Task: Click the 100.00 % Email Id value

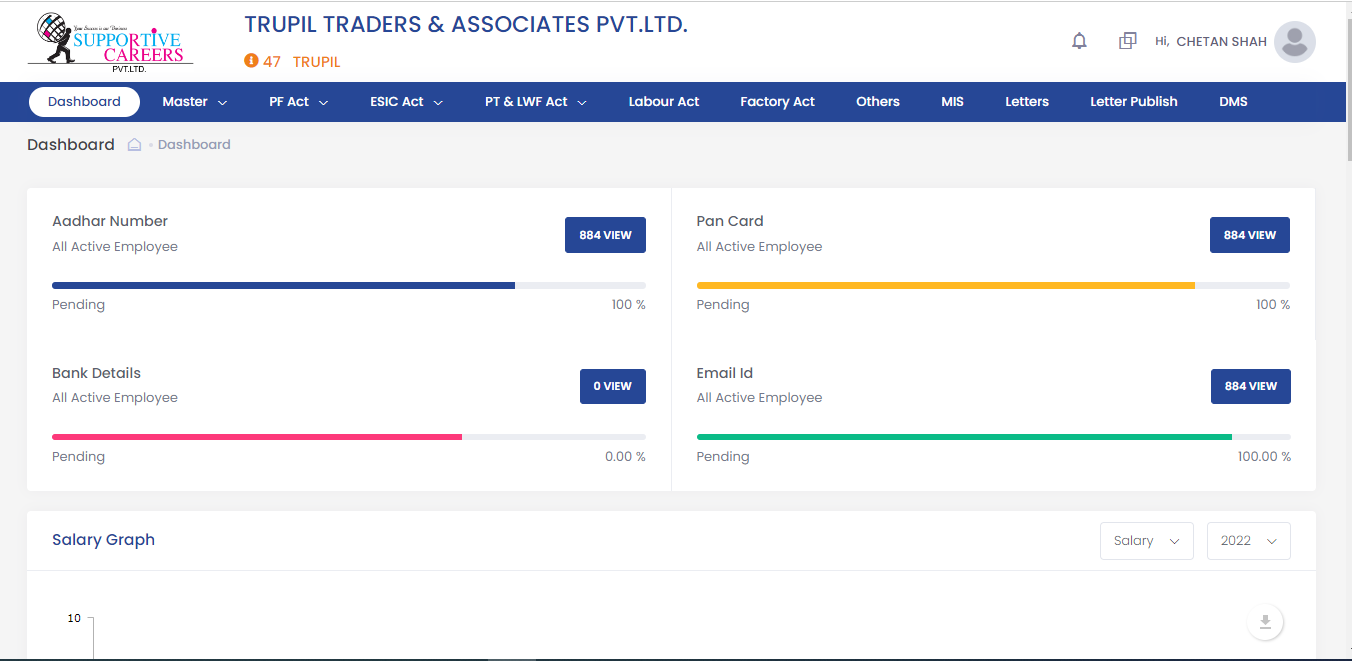Action: (1264, 457)
